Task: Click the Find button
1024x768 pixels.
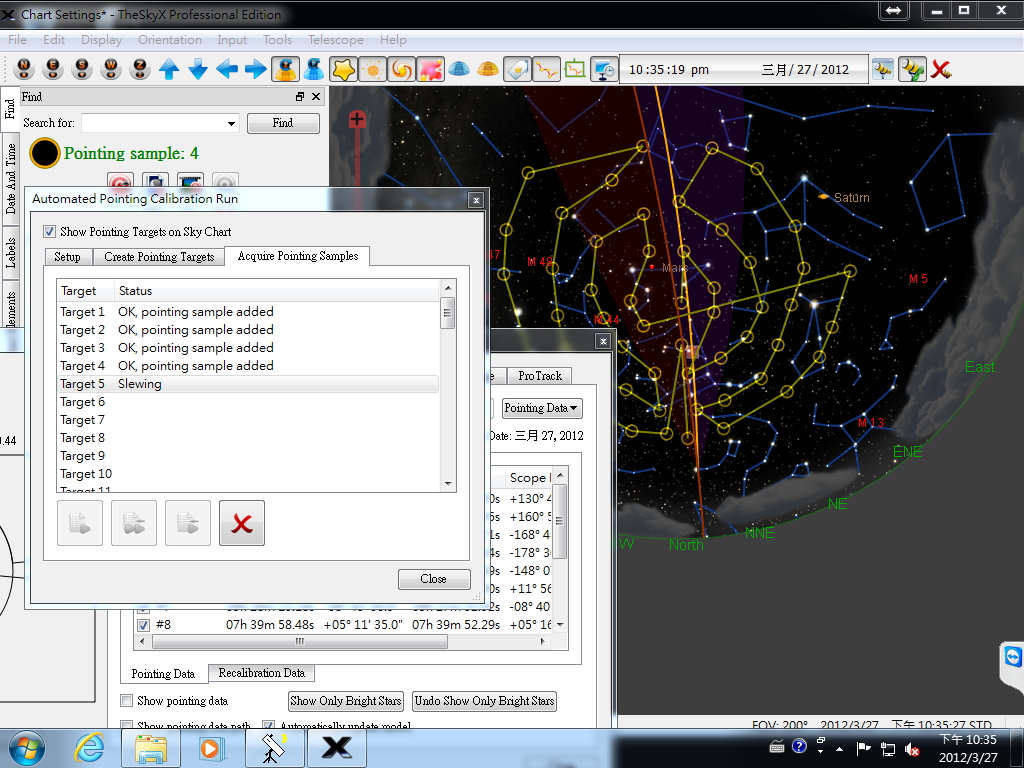Action: point(283,123)
